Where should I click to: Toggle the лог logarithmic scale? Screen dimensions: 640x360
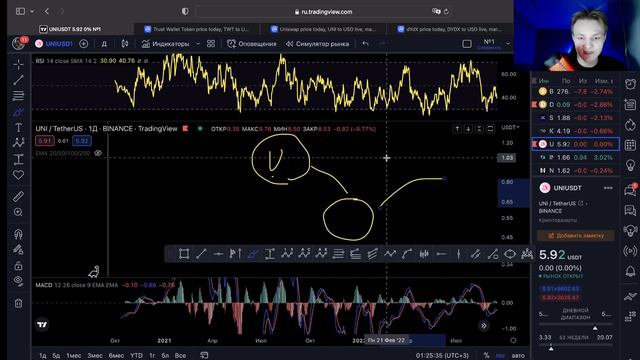click(500, 356)
